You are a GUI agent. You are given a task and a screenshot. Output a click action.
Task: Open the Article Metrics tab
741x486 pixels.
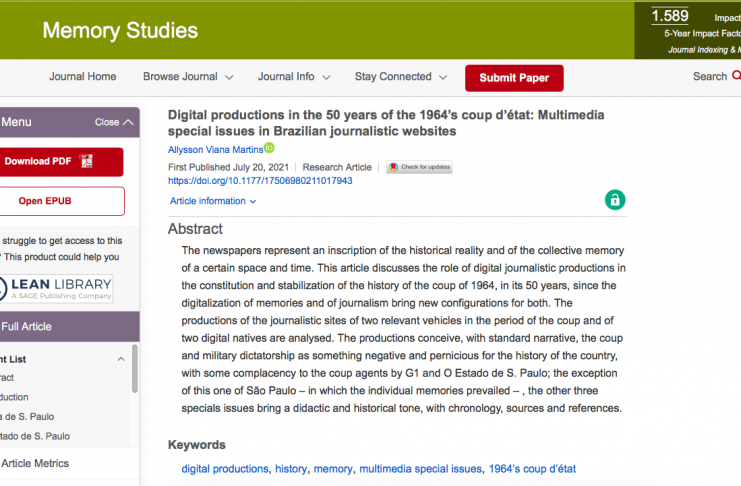(x=35, y=463)
